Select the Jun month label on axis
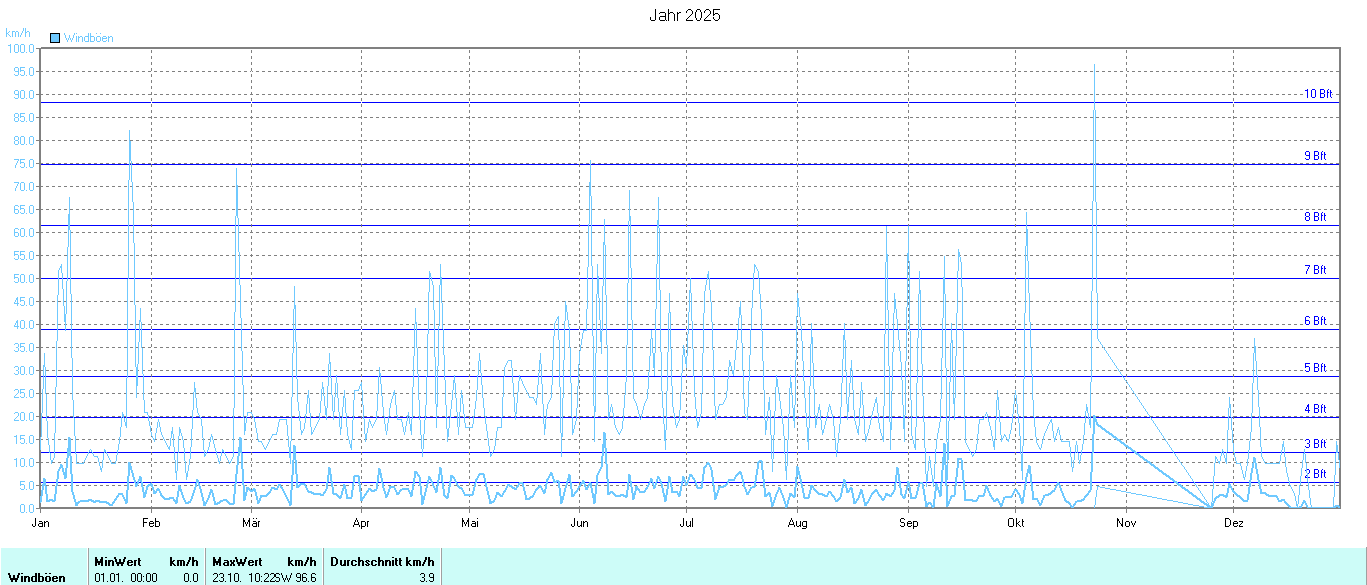 click(579, 522)
